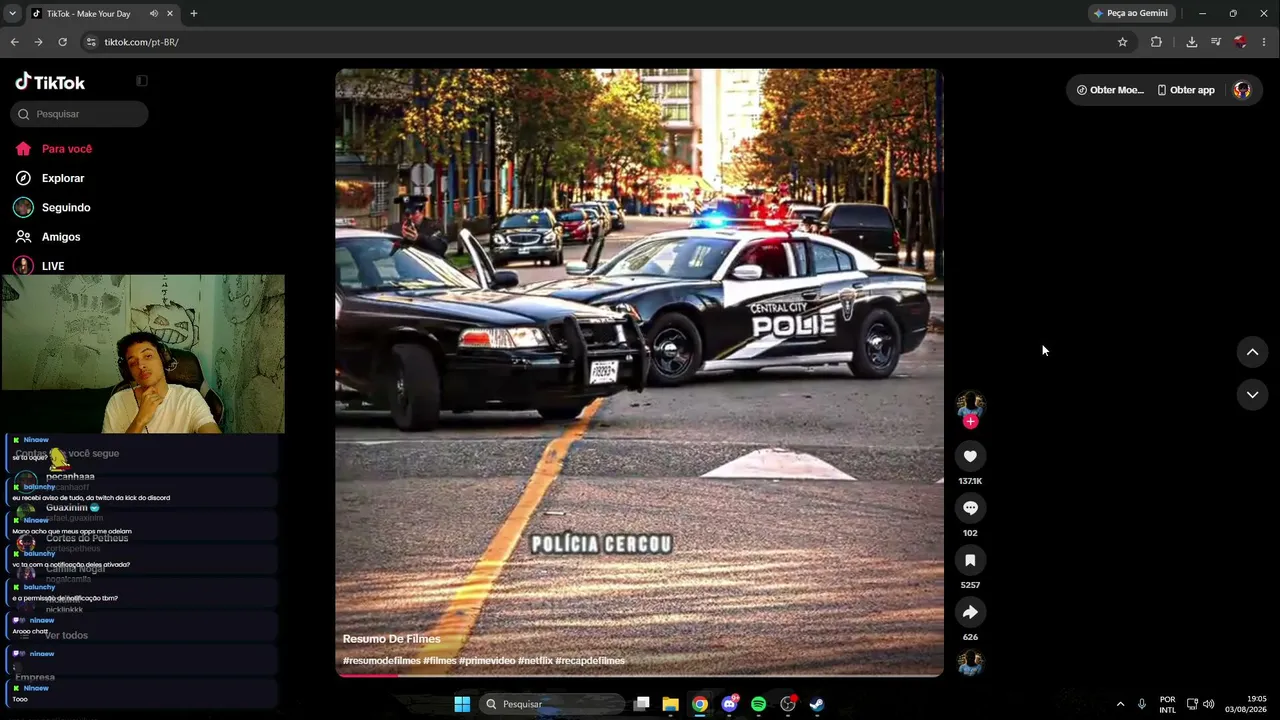
Task: Open the Seguindo feed
Action: [x=66, y=207]
